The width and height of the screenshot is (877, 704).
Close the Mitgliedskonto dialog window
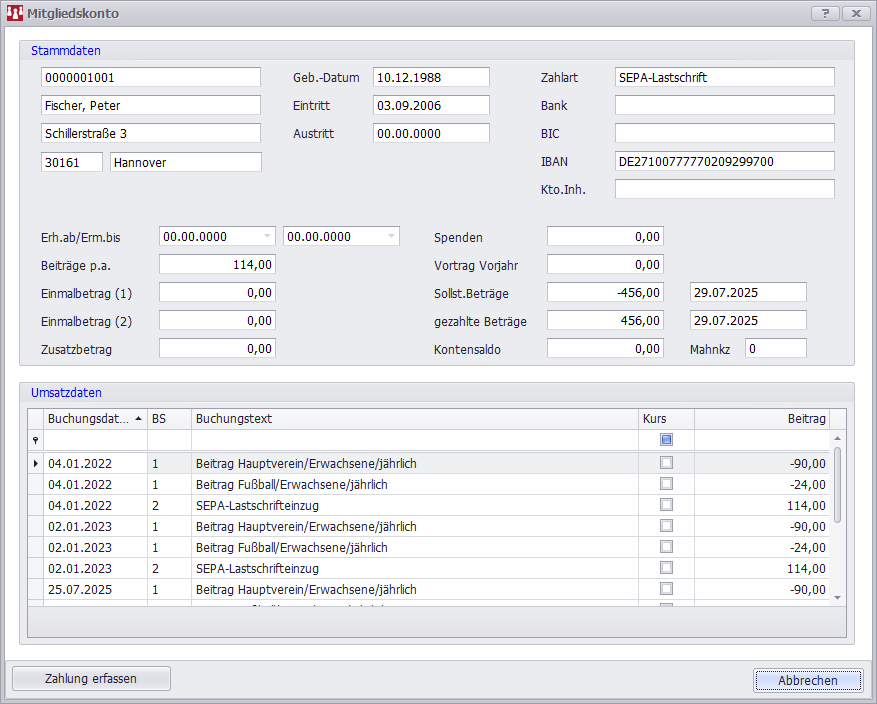[855, 14]
